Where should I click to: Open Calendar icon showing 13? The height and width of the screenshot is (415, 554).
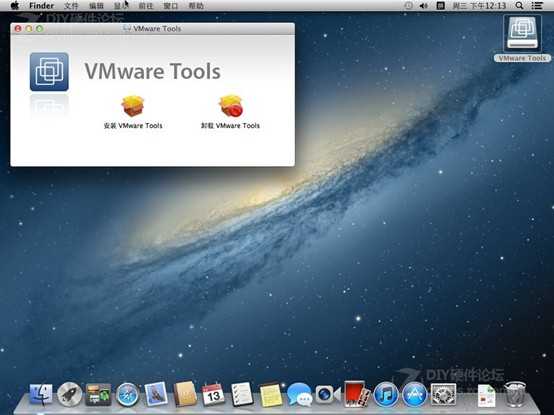(x=213, y=395)
